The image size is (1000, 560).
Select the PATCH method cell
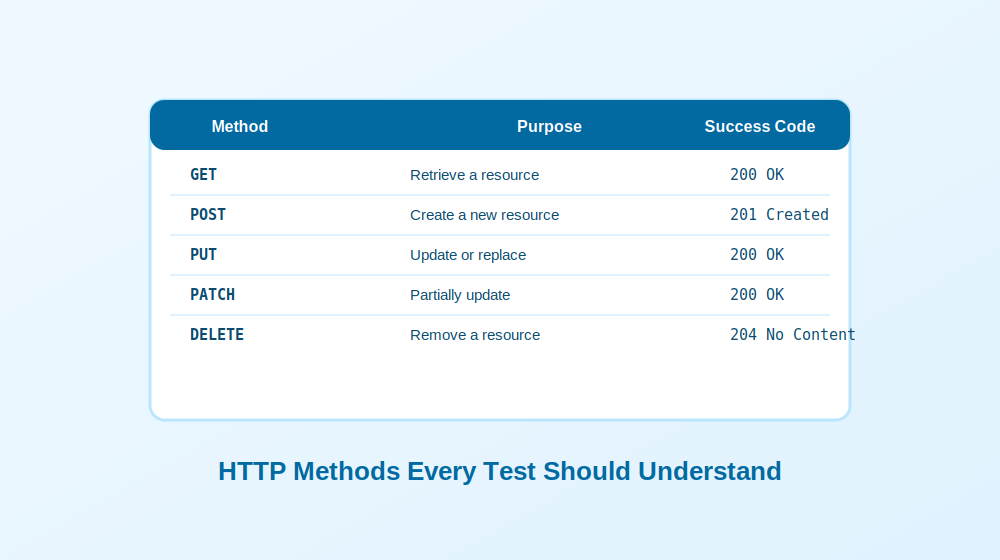[212, 295]
